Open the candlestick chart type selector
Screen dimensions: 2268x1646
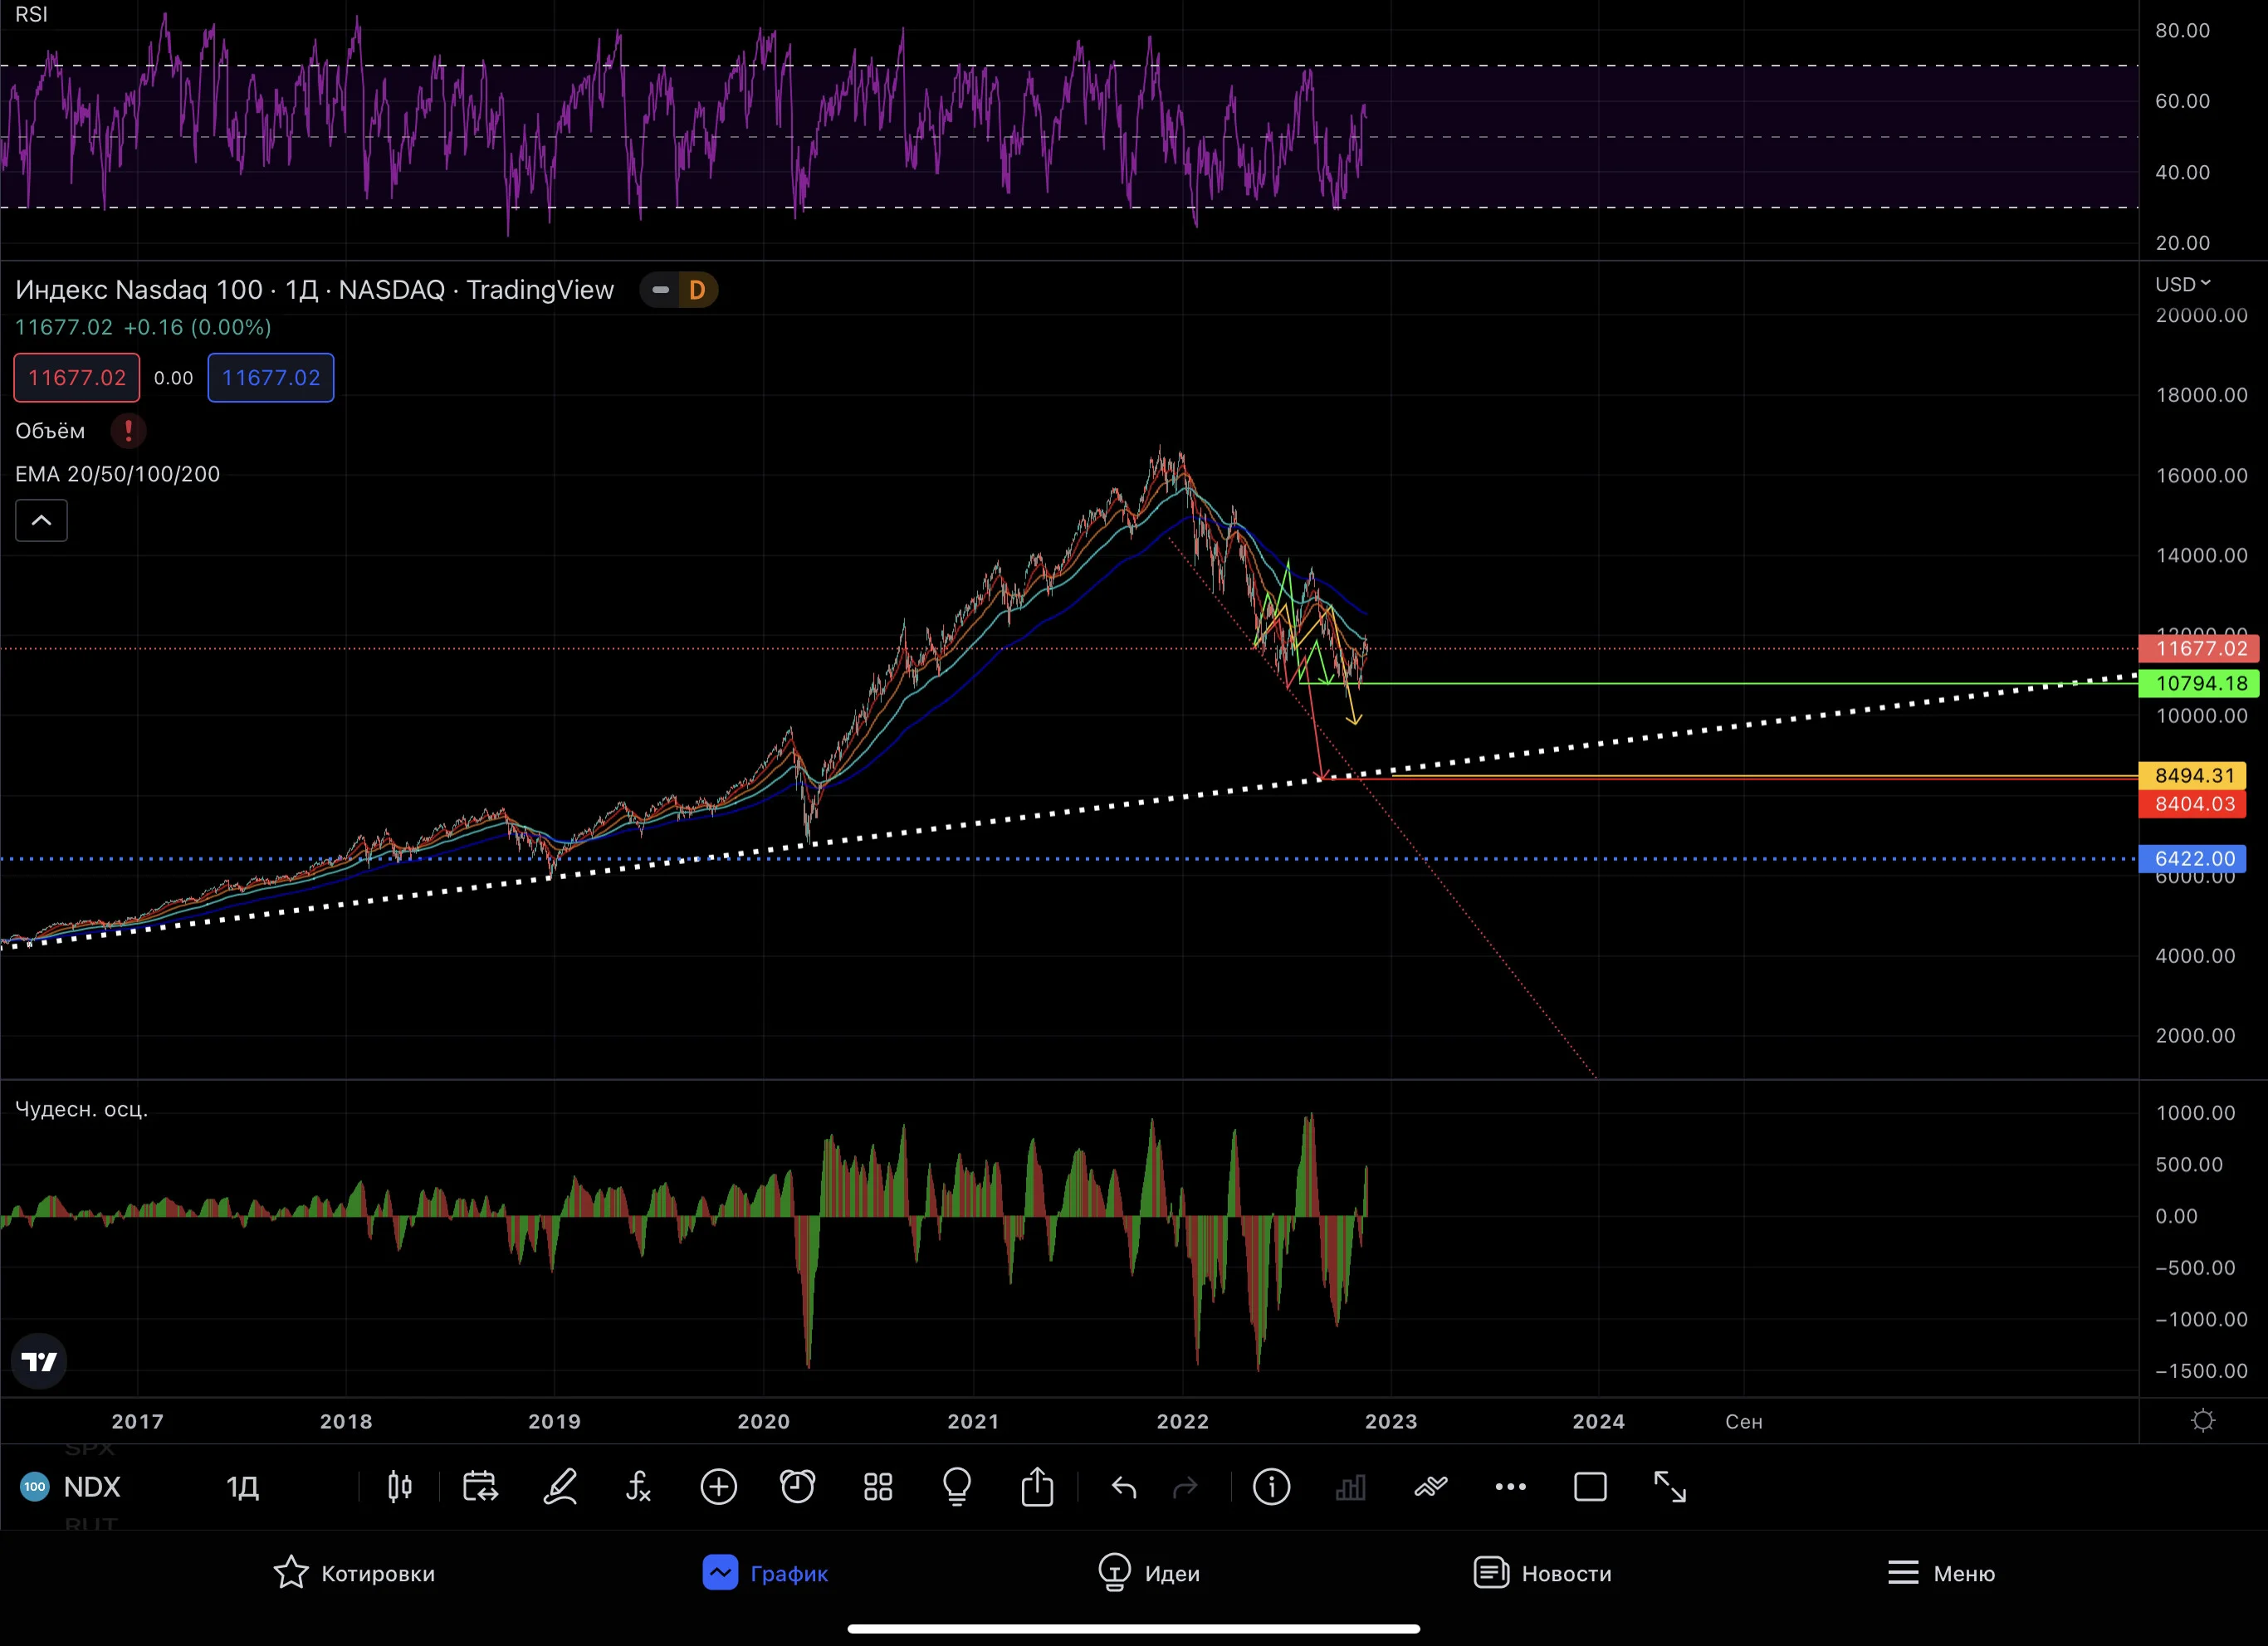(x=399, y=1487)
